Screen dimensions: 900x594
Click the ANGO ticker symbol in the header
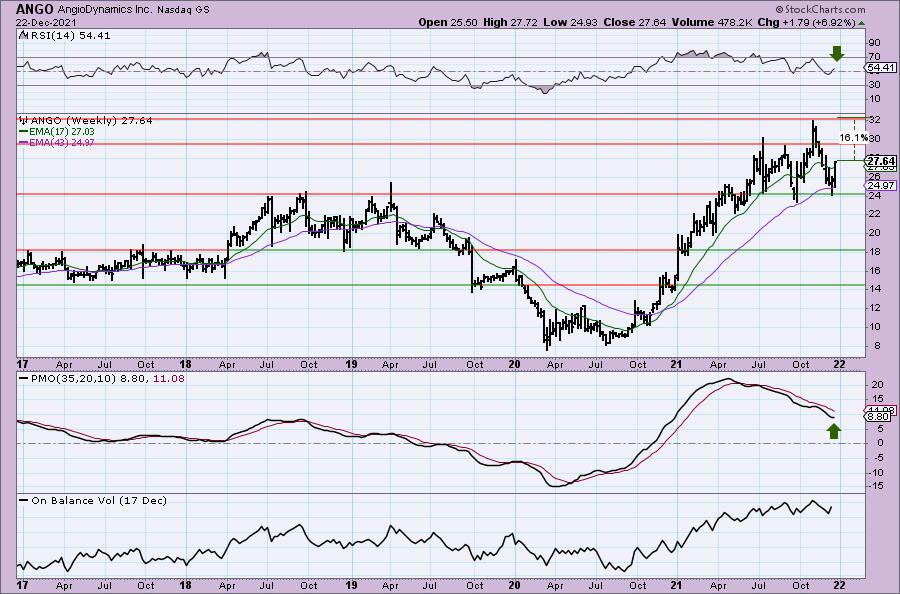(35, 9)
